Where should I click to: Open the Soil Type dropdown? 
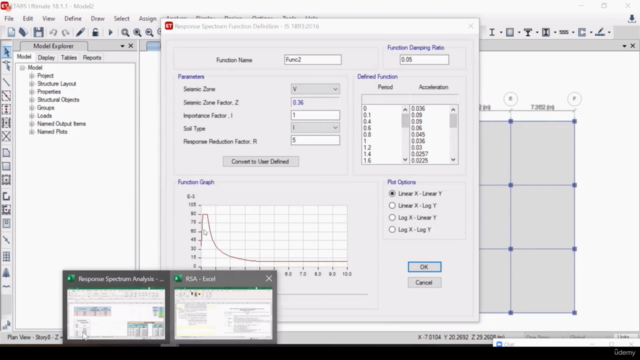(315, 128)
